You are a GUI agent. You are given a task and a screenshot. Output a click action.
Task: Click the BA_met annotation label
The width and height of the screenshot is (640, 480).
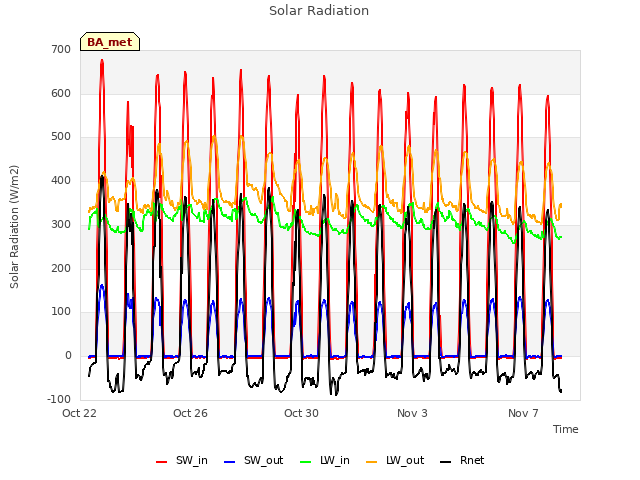[x=110, y=42]
